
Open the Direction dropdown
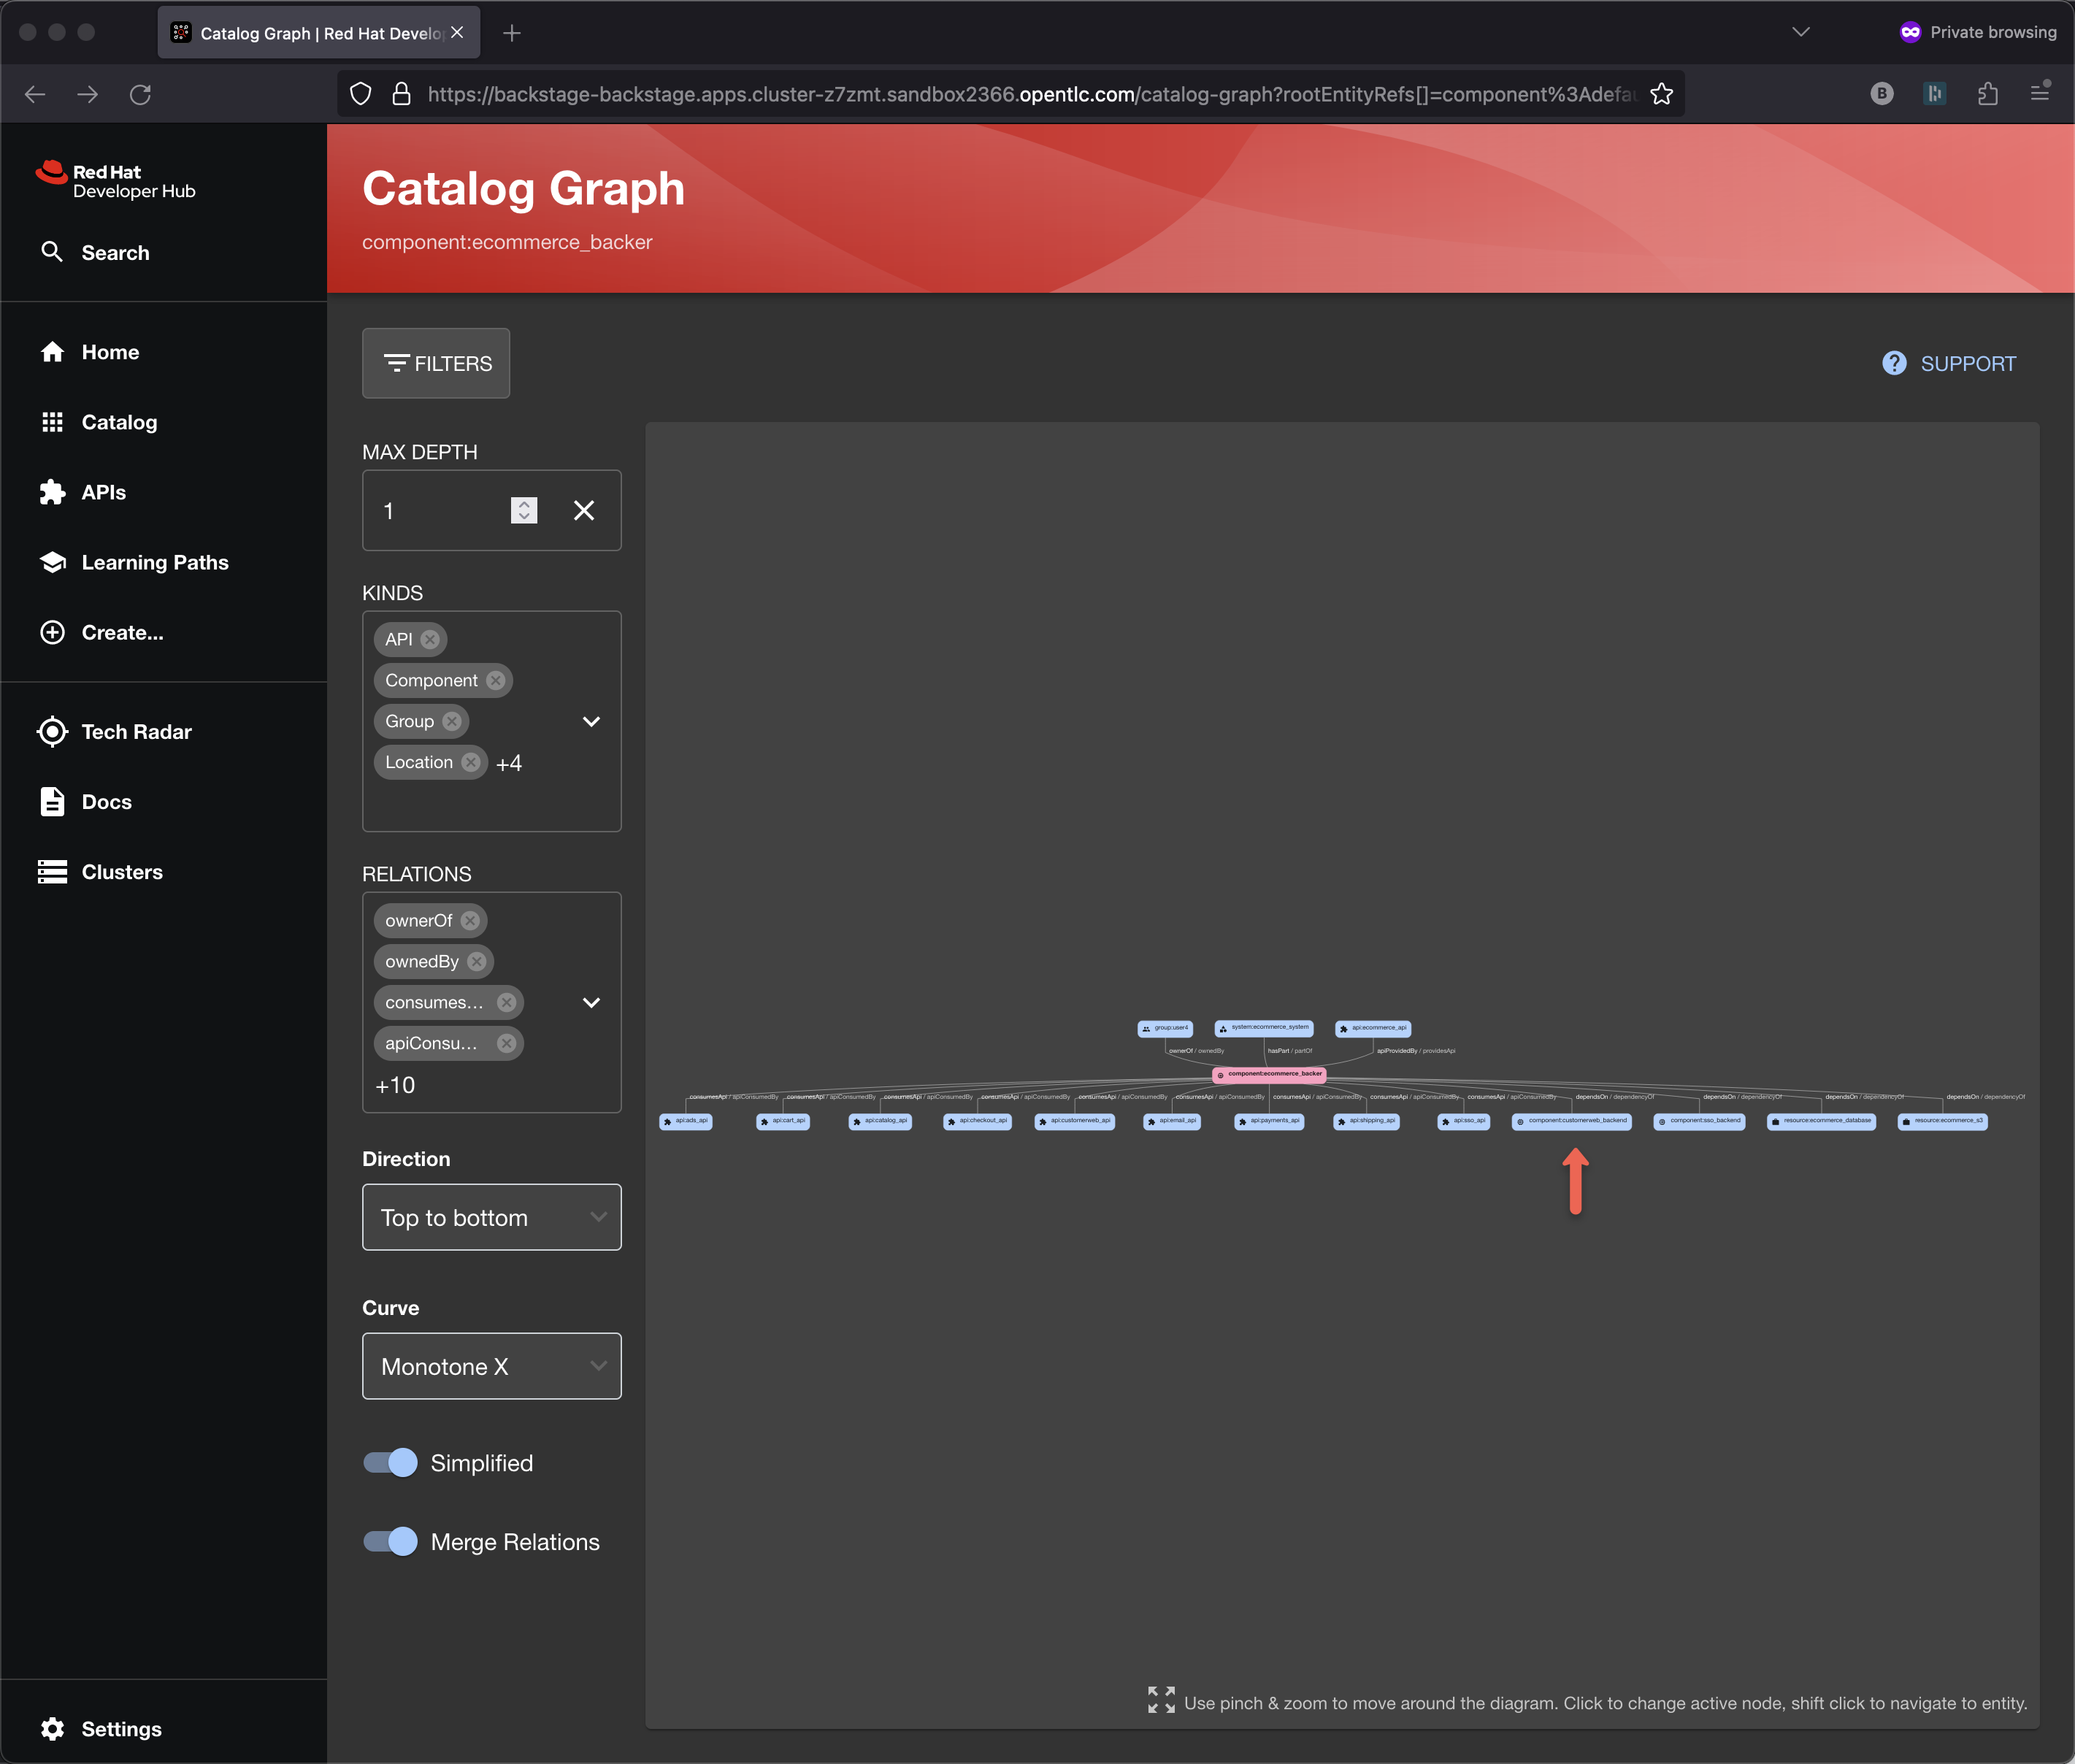pos(491,1217)
